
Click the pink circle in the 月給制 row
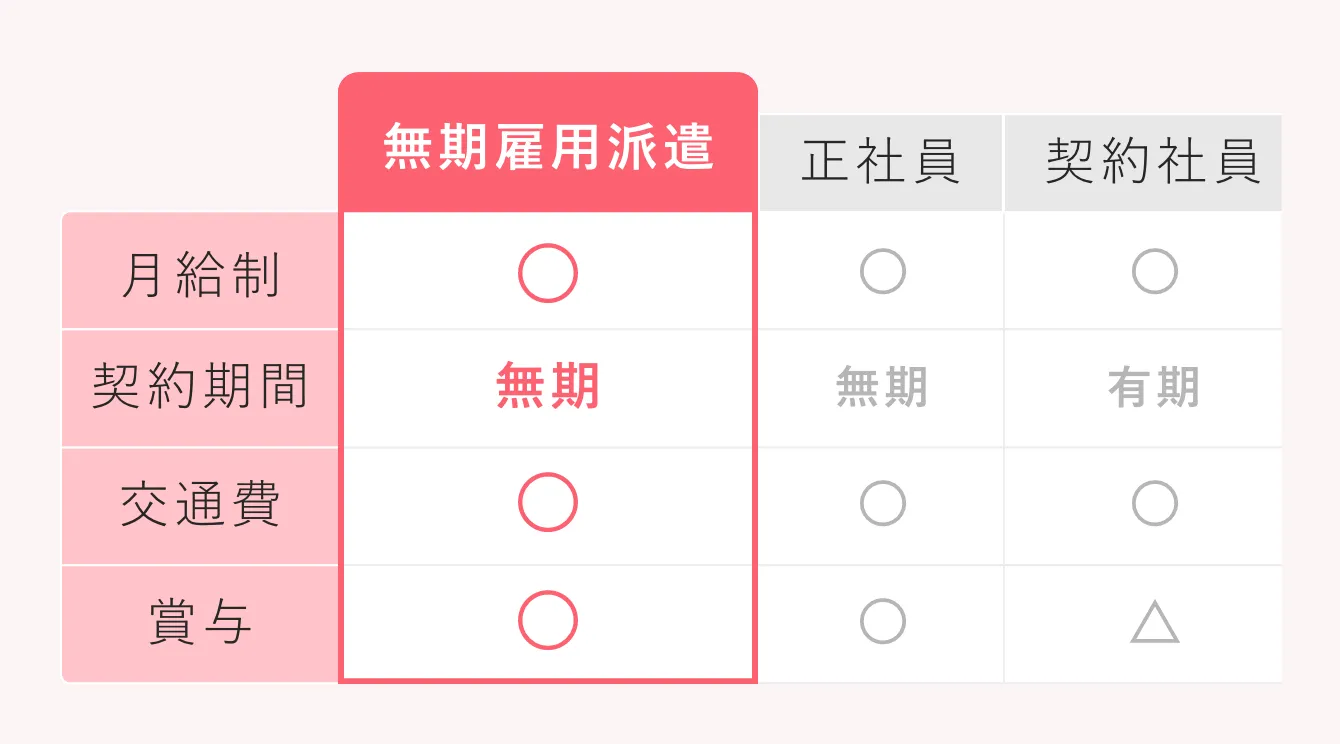[x=548, y=273]
